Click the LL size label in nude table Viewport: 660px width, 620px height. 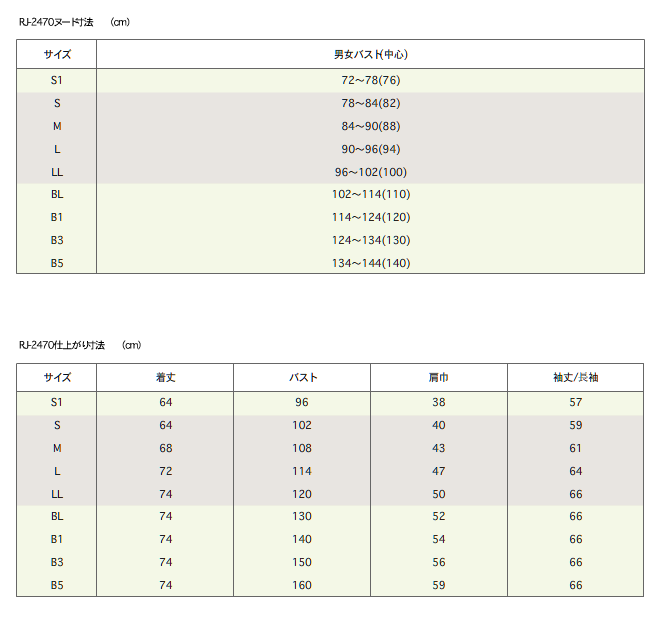[x=57, y=172]
